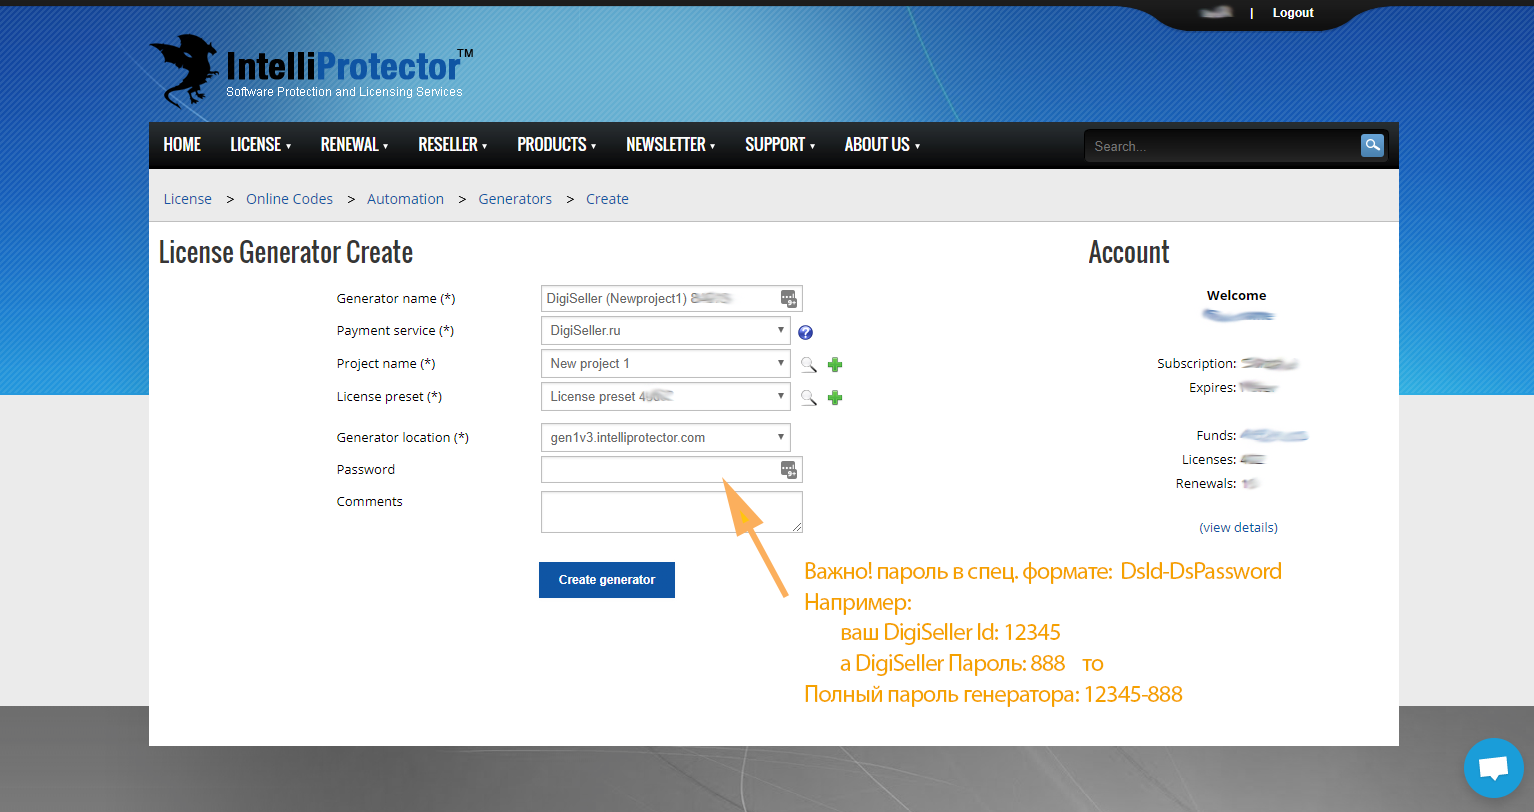Click the Create breadcrumb link
The width and height of the screenshot is (1534, 812).
[607, 199]
